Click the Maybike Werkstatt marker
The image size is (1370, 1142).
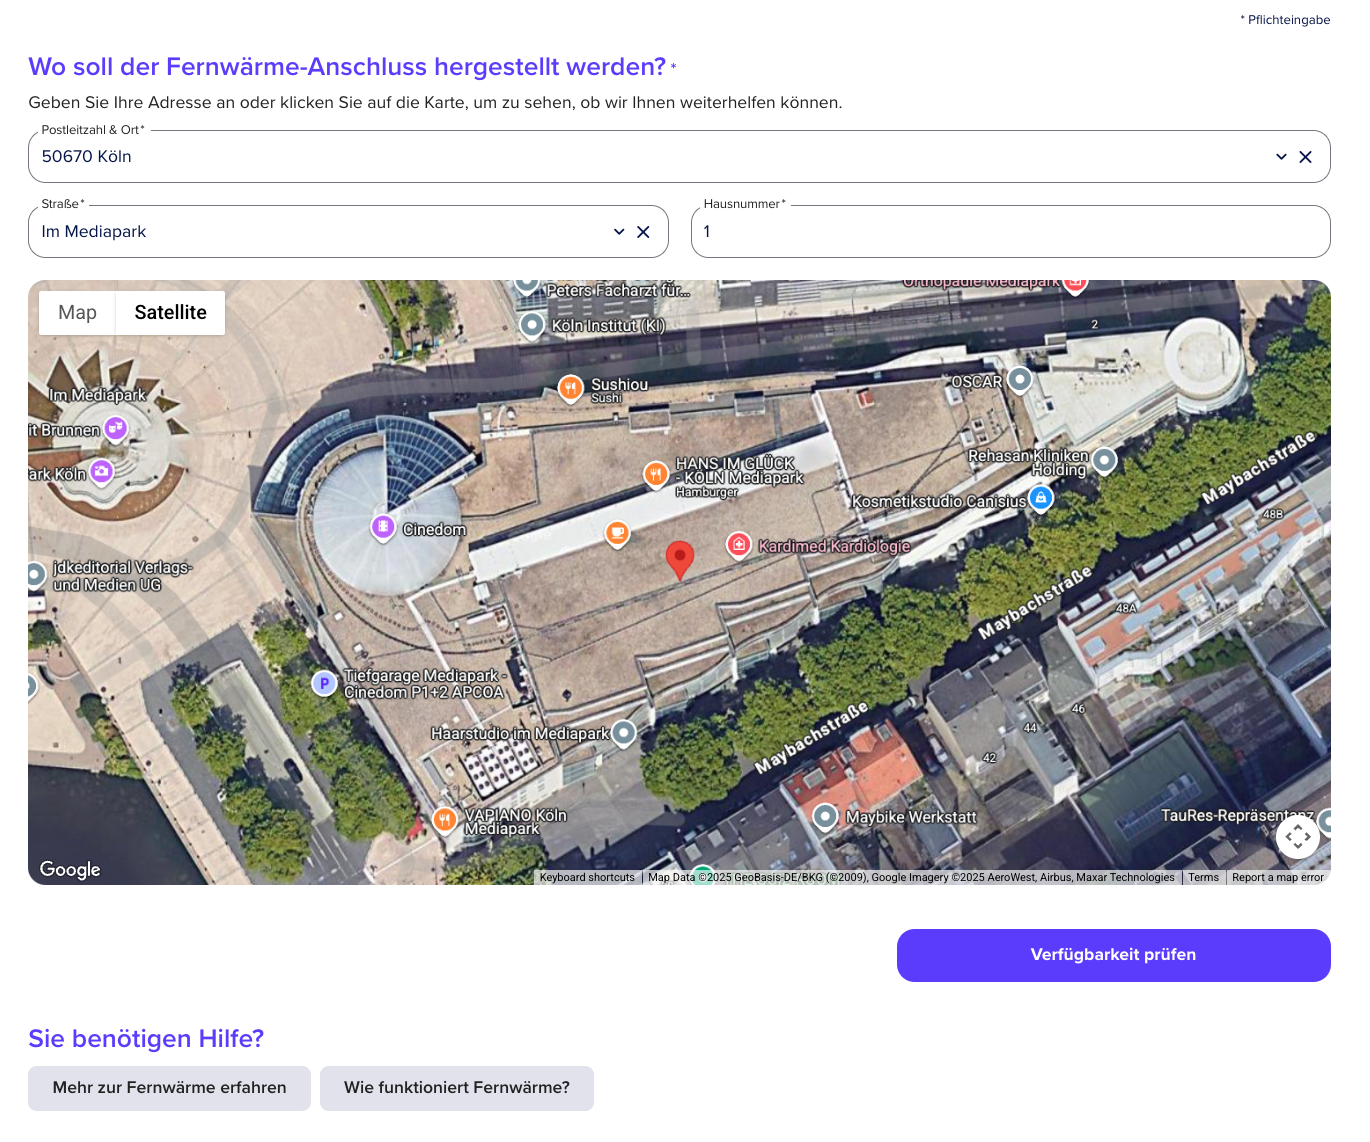tap(825, 817)
